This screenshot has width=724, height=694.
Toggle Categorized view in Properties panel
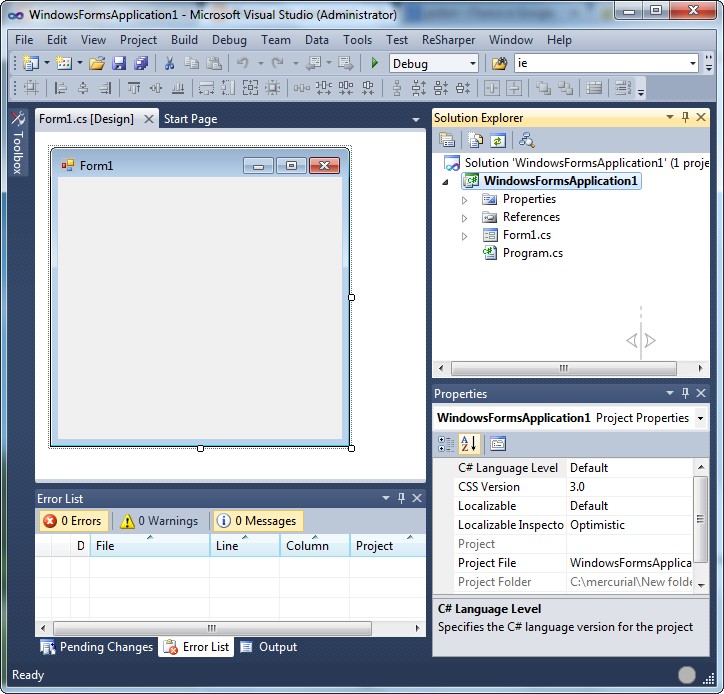click(x=446, y=444)
